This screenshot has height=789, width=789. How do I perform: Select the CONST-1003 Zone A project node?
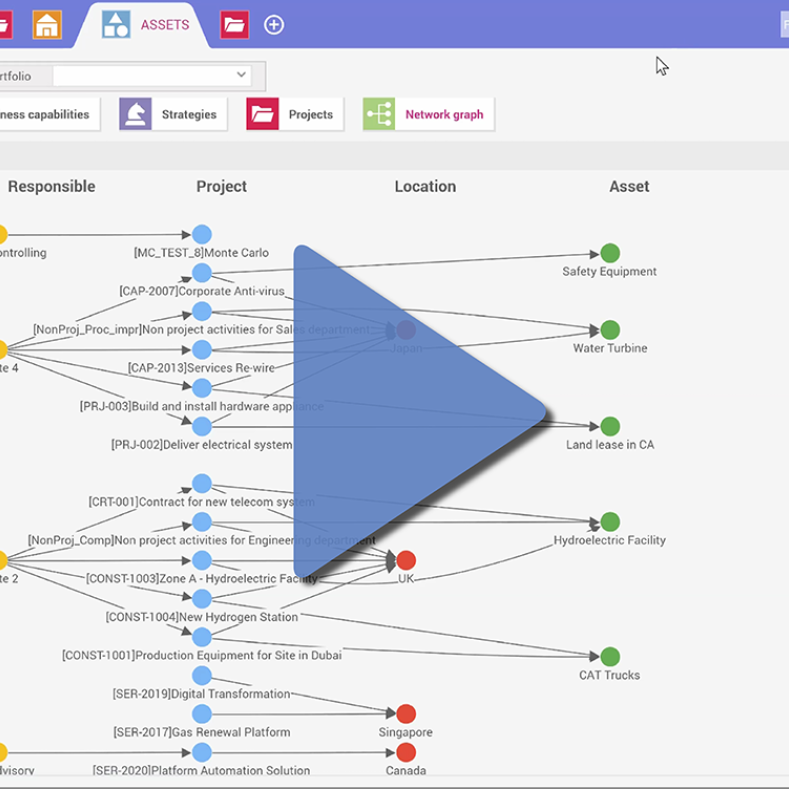point(202,560)
